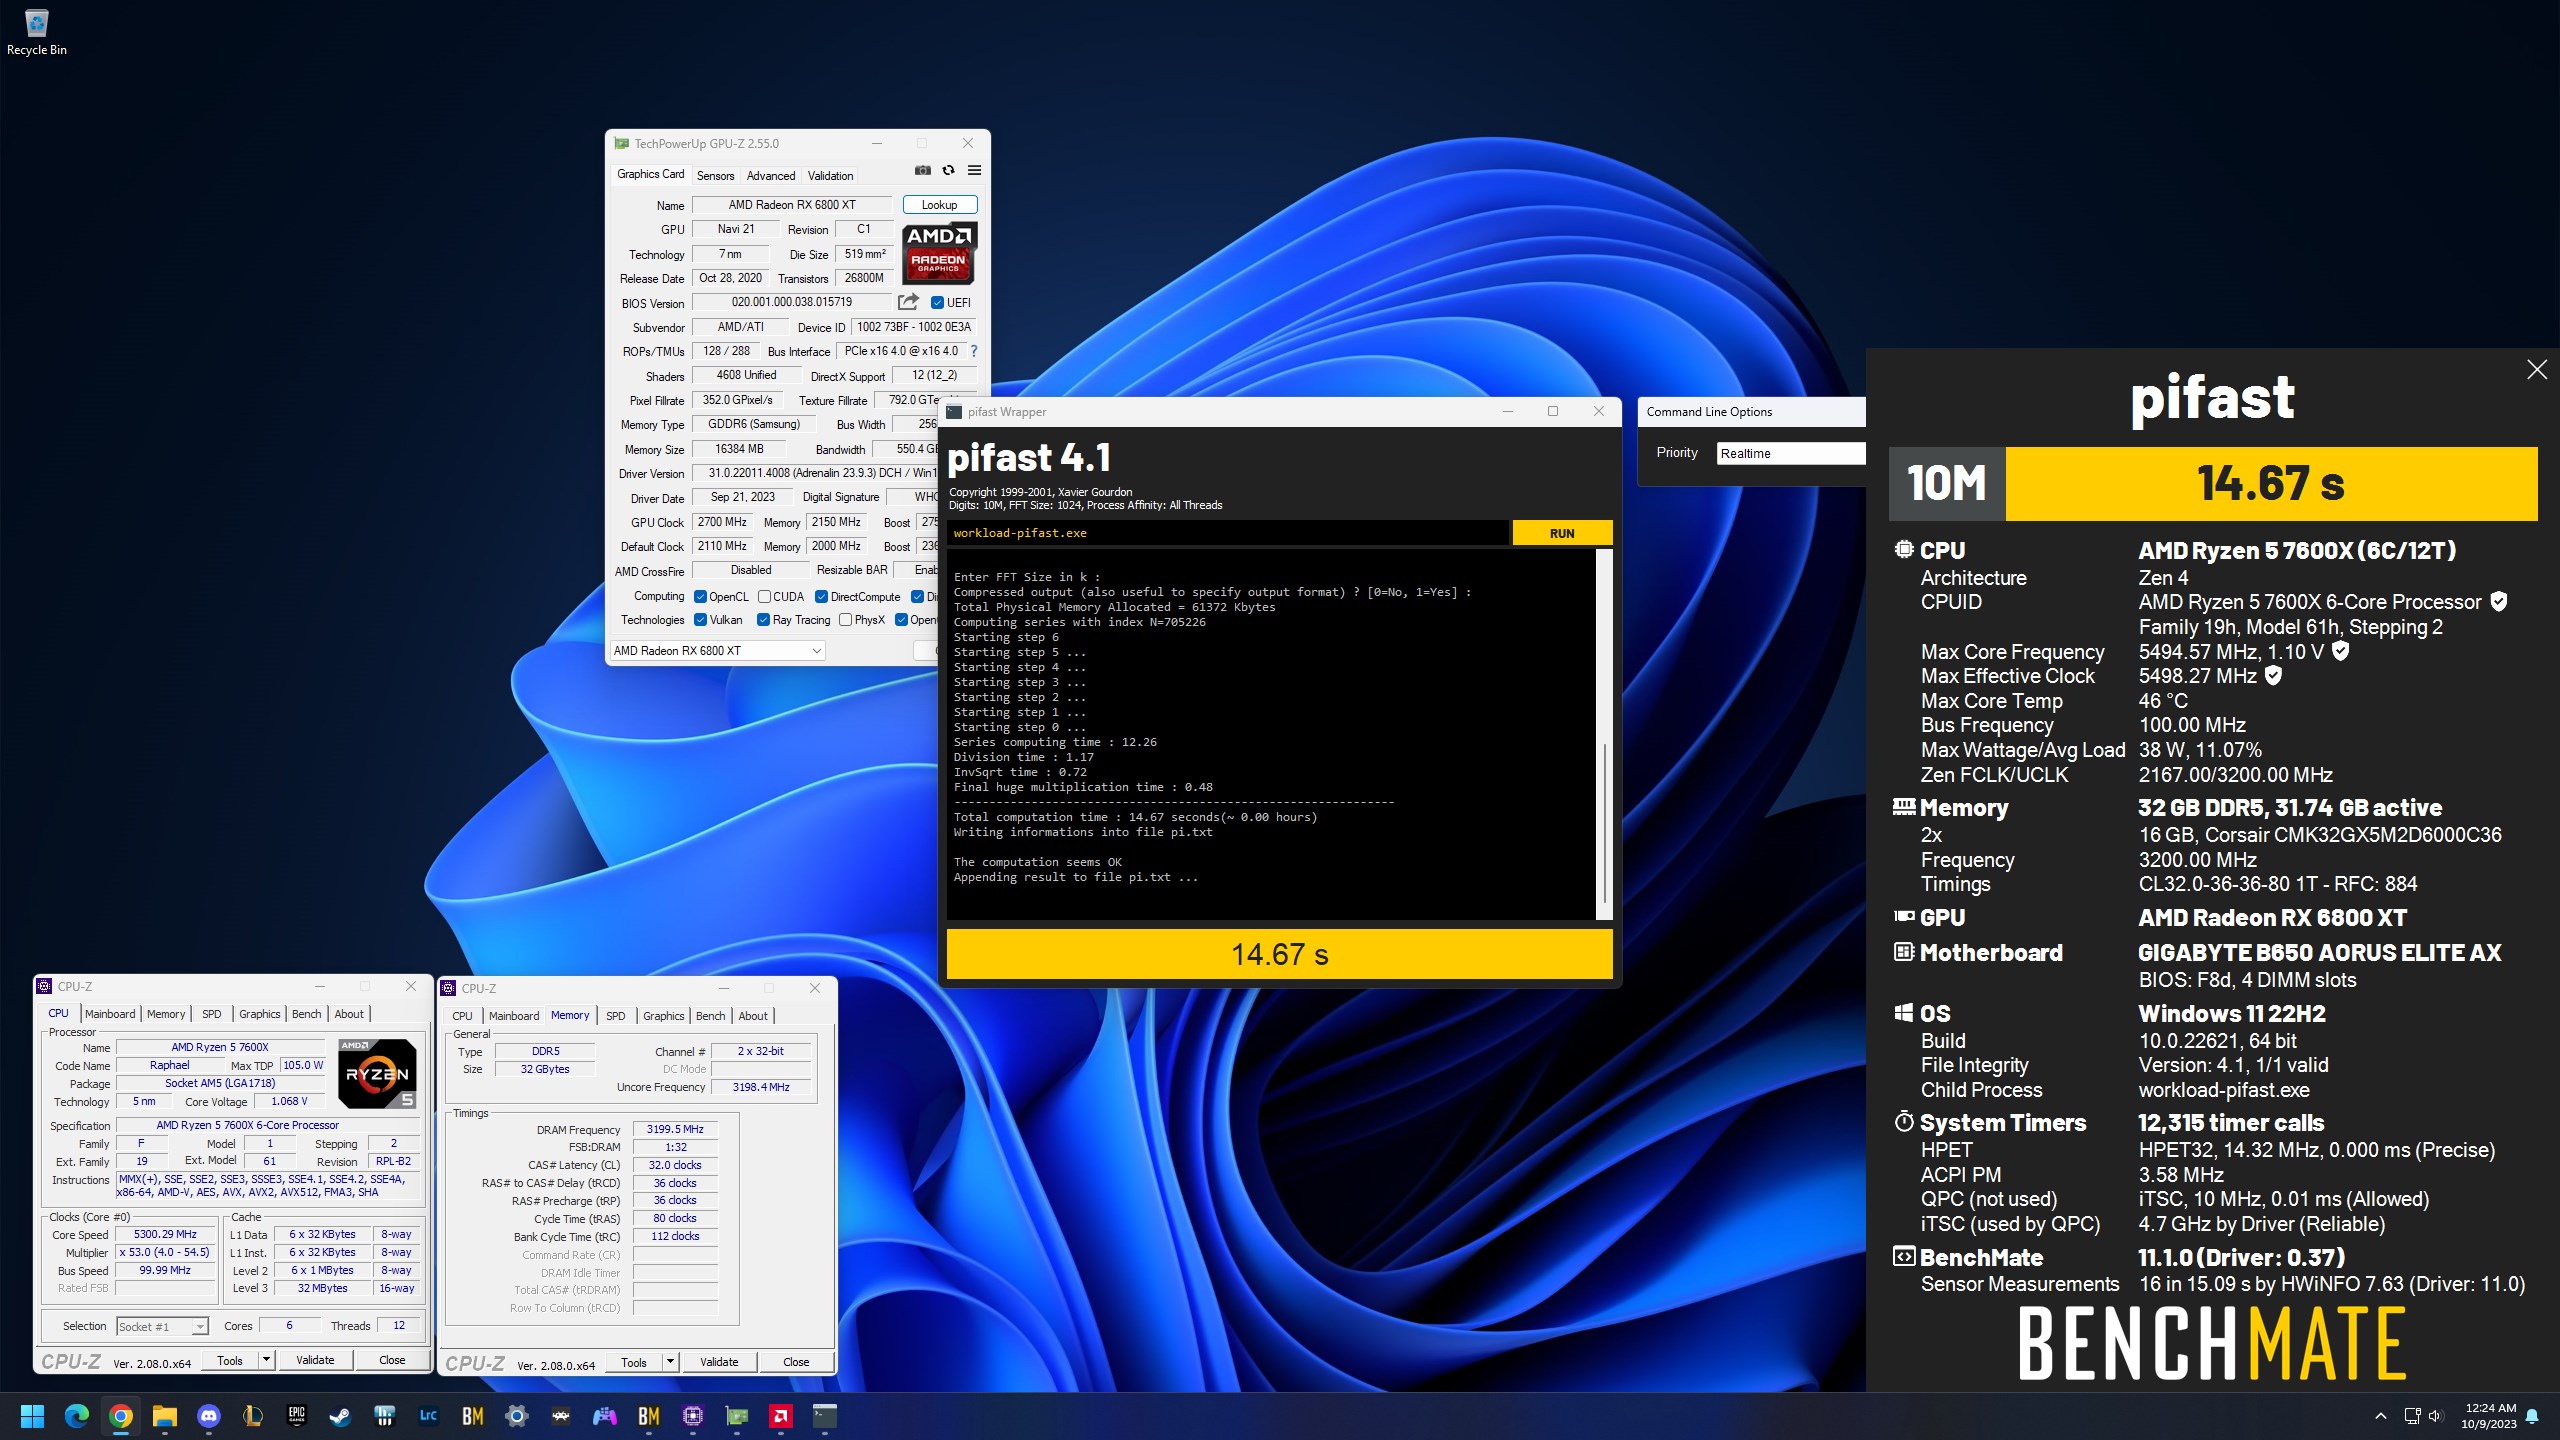Switch to Advanced tab in GPU-Z
The image size is (2560, 1440).
point(771,175)
